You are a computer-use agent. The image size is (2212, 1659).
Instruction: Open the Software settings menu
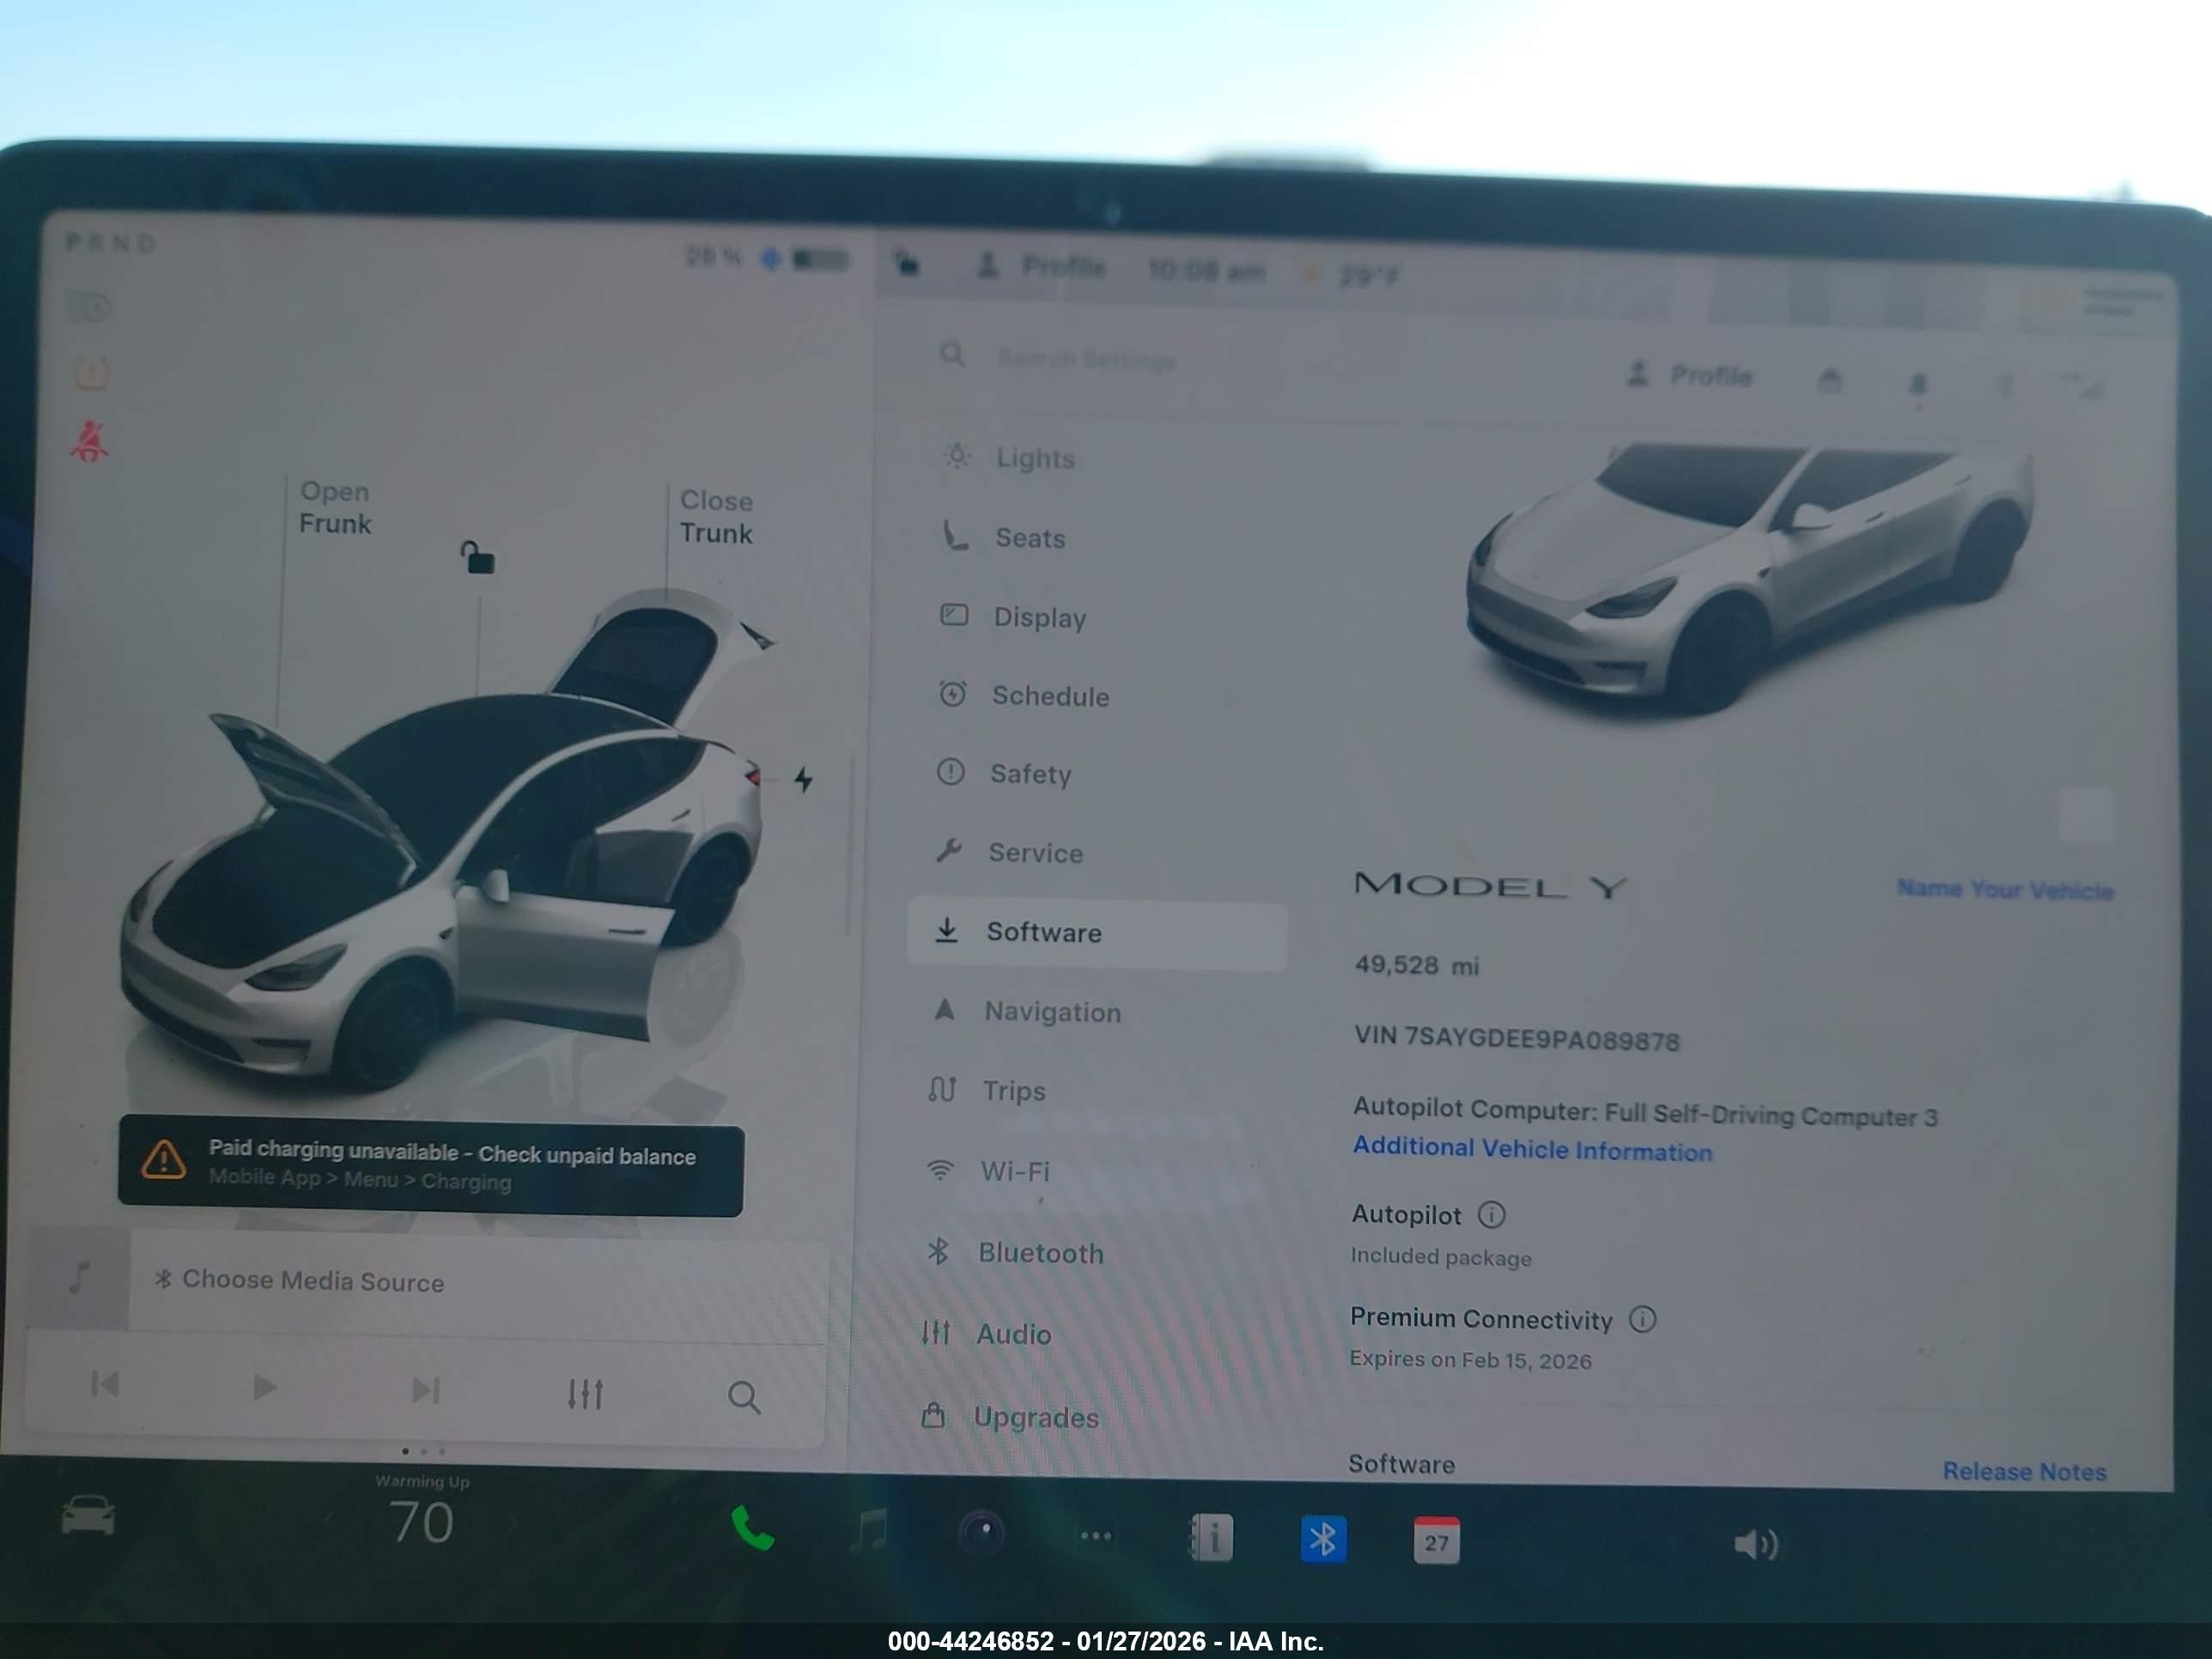[1096, 934]
